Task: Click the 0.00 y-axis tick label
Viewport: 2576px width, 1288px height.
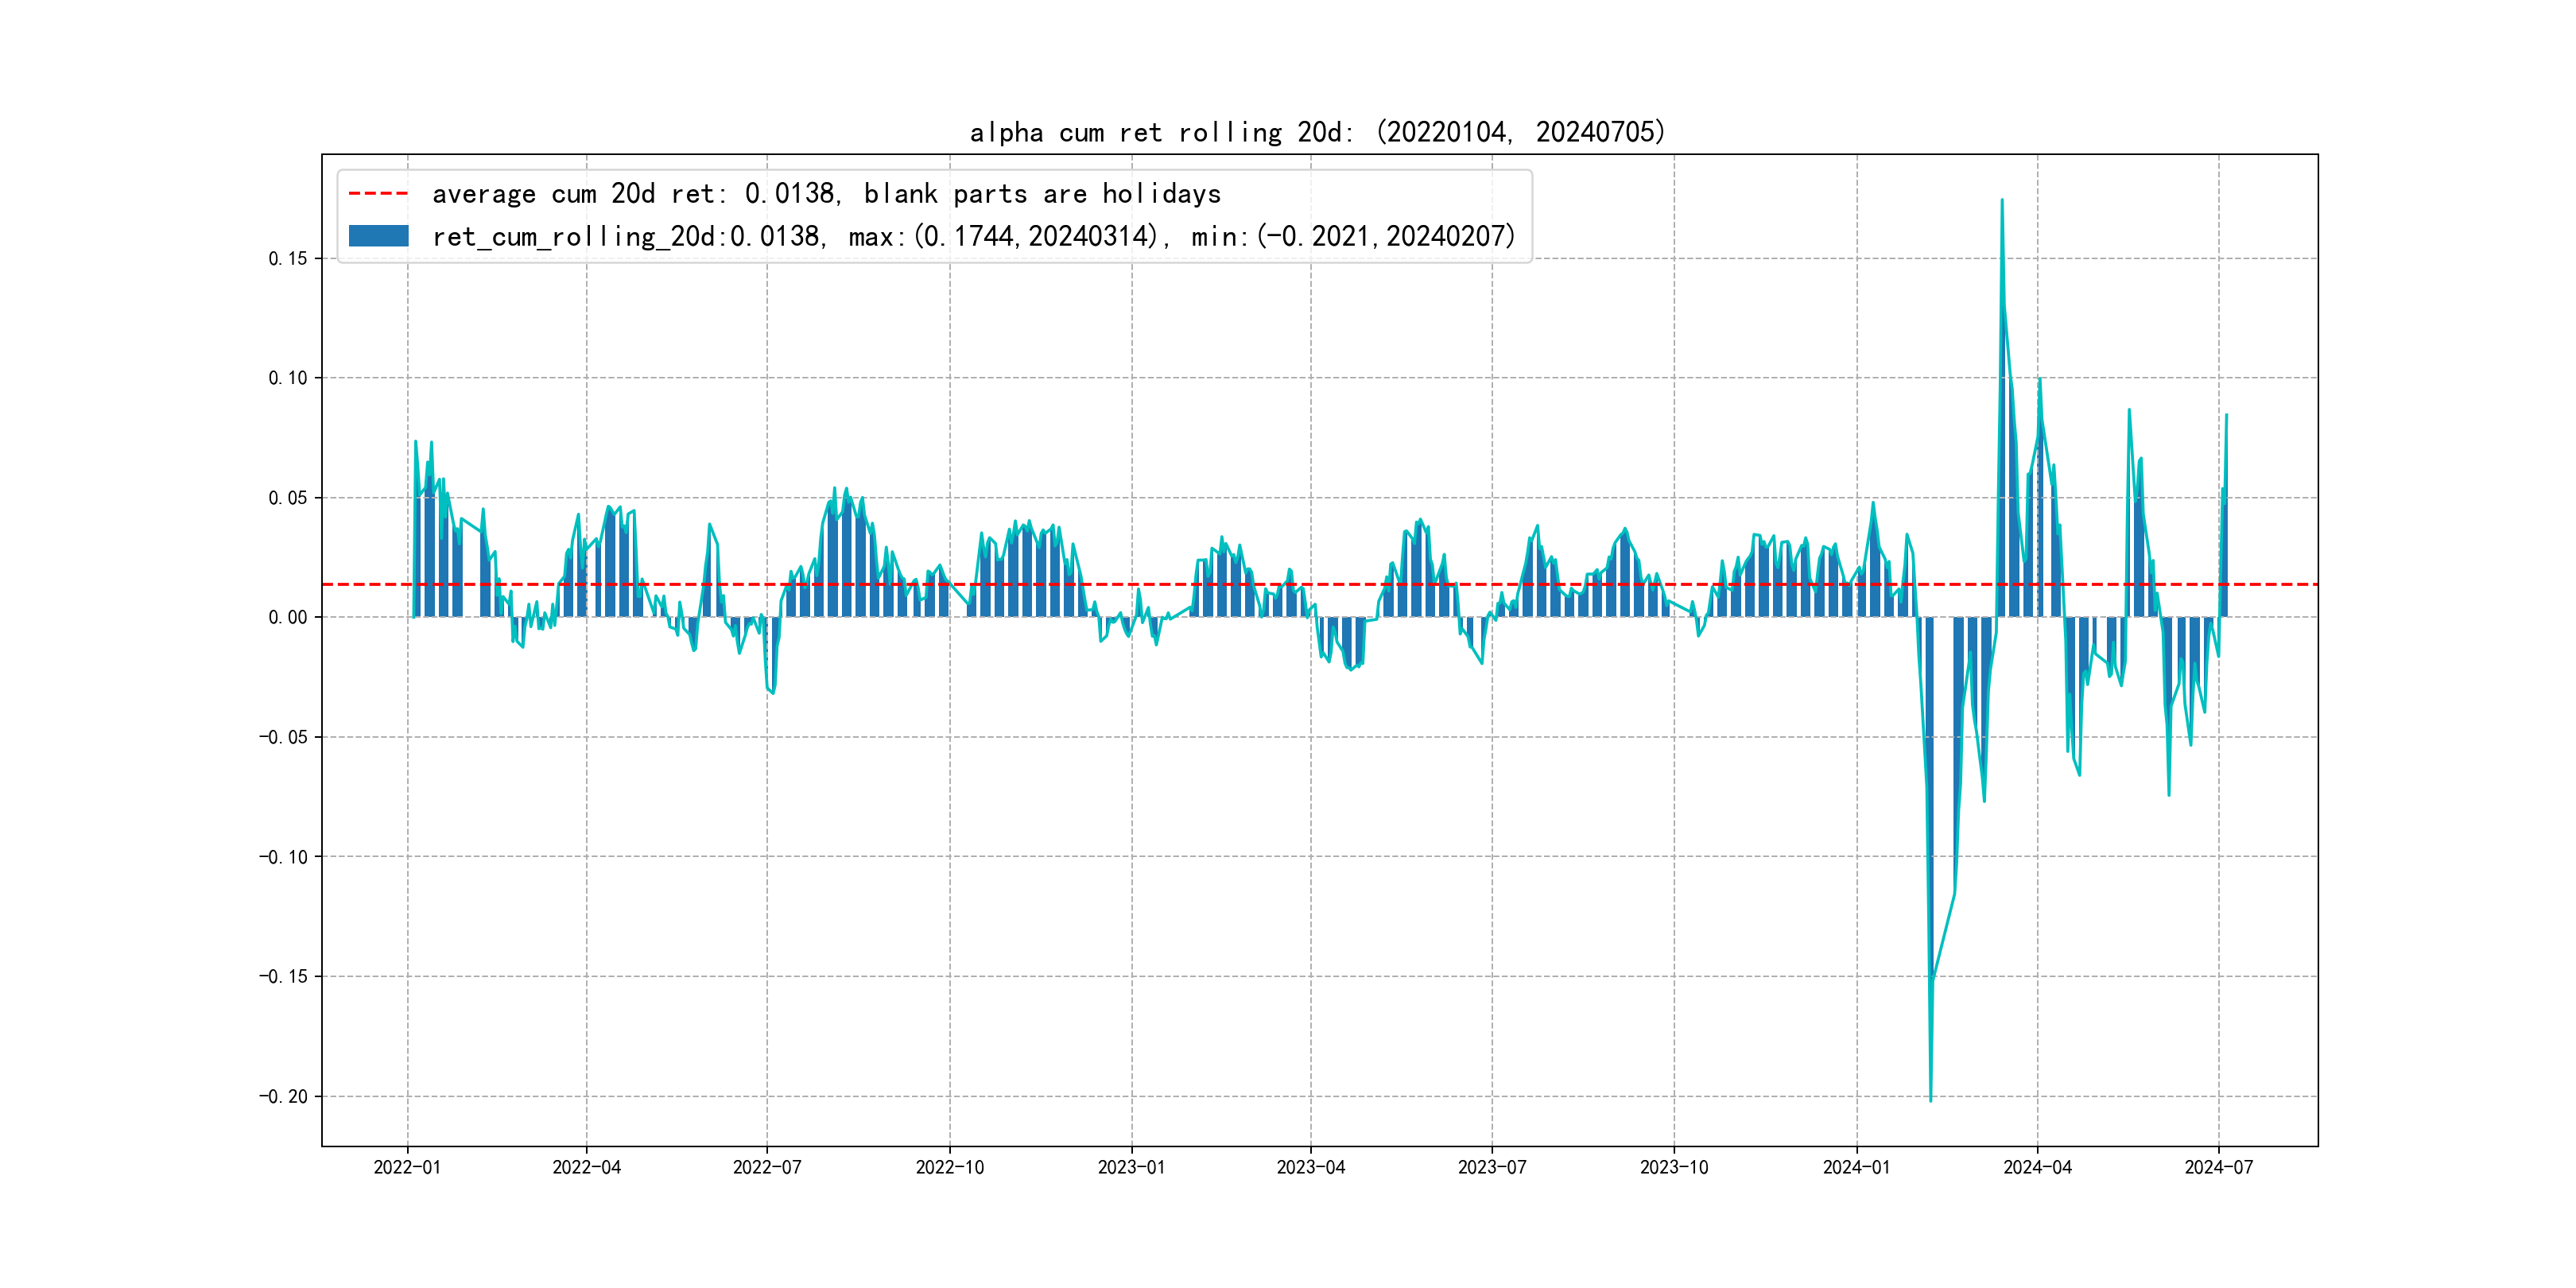Action: click(x=288, y=617)
